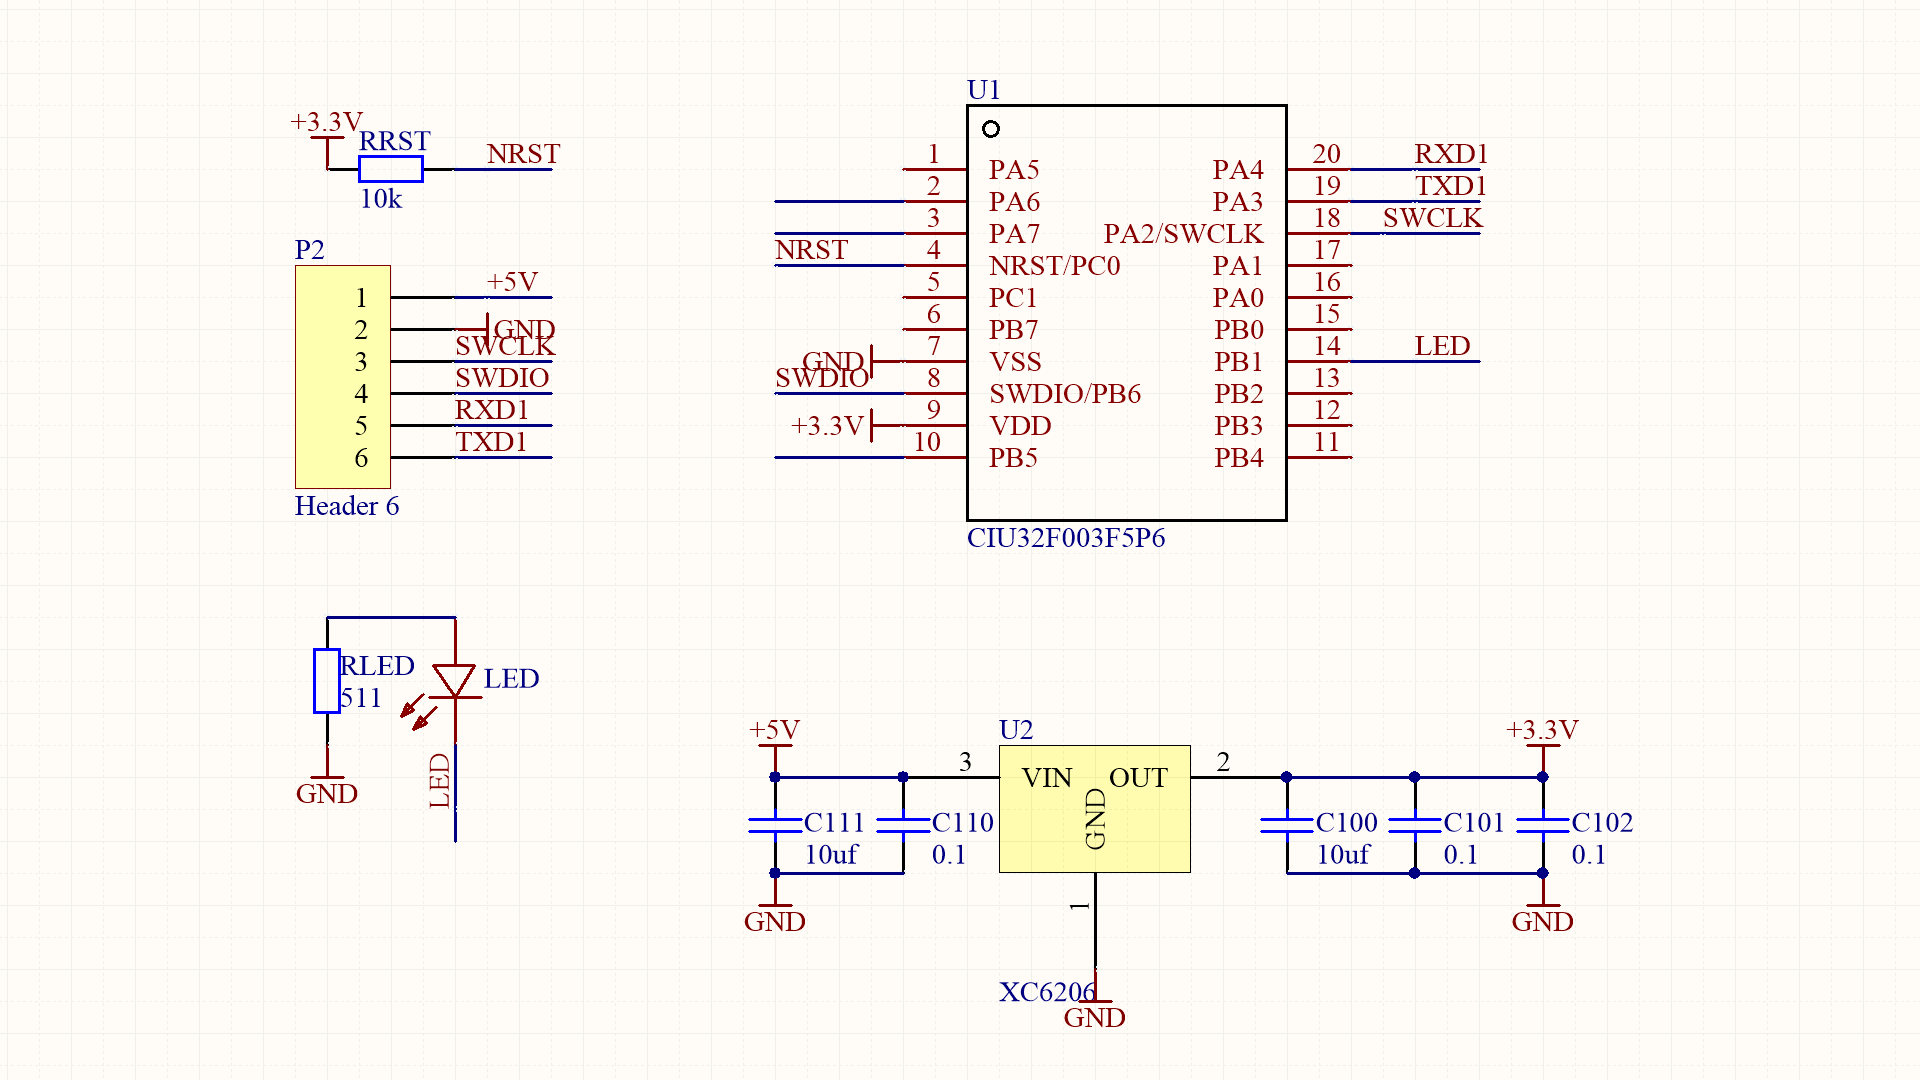The image size is (1920, 1080).
Task: Click the PA5 pin name in U1
Action: [1014, 170]
